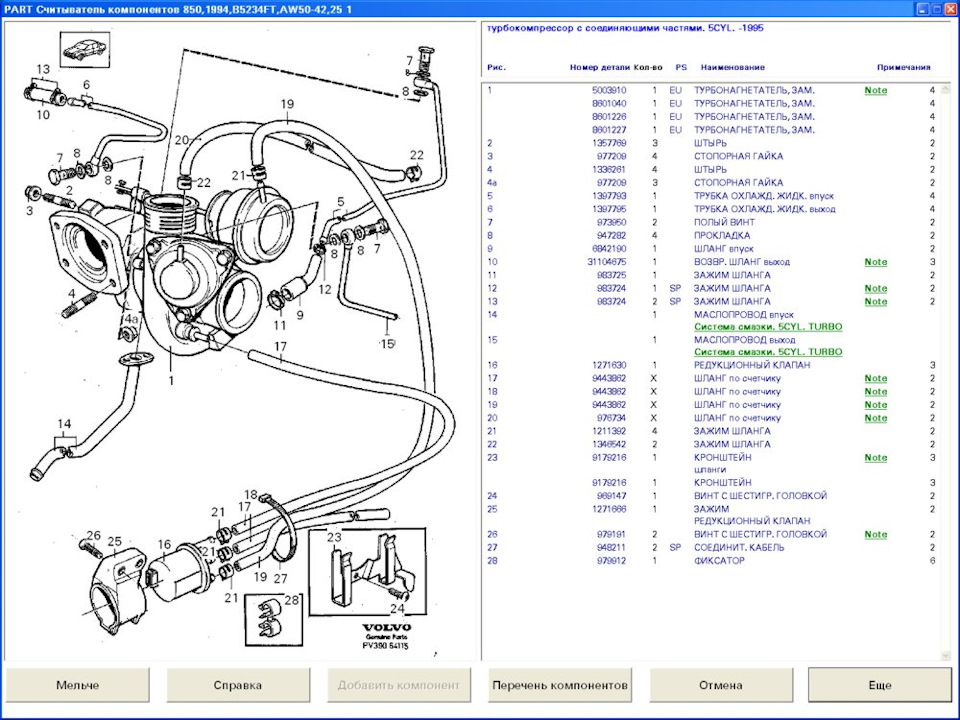Viewport: 960px width, 720px height.
Task: Select part number 983725
Action: click(x=612, y=275)
